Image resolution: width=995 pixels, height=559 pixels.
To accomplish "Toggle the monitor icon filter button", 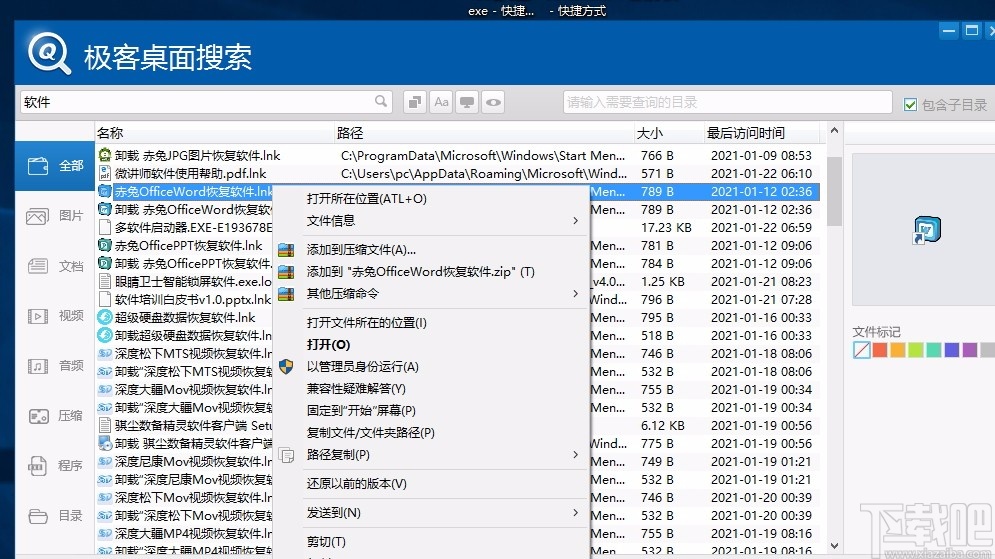I will click(467, 102).
